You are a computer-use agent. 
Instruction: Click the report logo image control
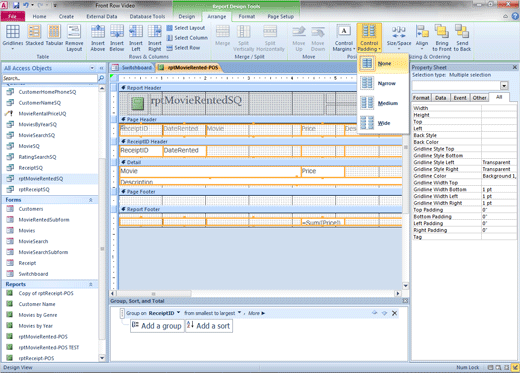tap(137, 103)
